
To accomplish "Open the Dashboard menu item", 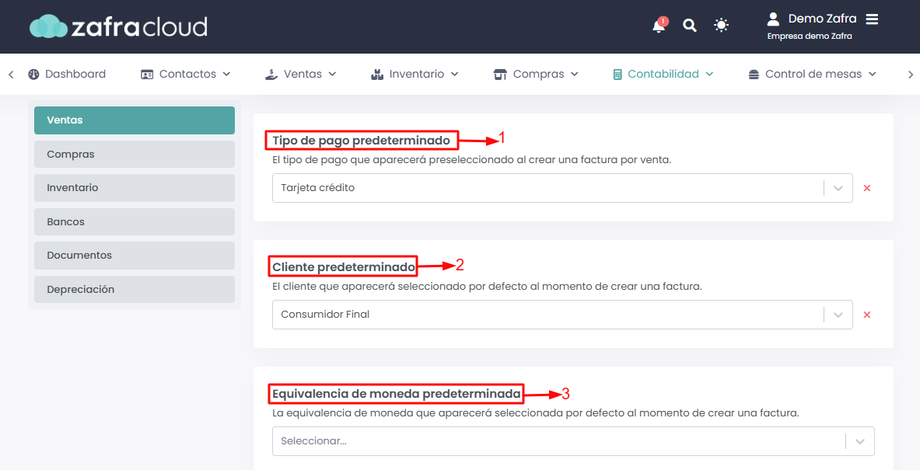I will [x=67, y=75].
